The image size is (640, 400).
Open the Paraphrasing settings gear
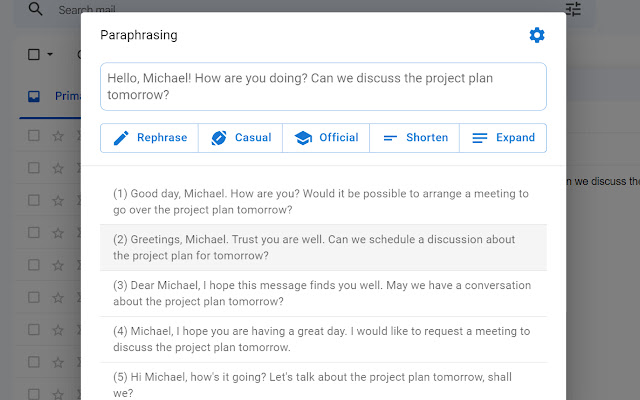click(537, 36)
